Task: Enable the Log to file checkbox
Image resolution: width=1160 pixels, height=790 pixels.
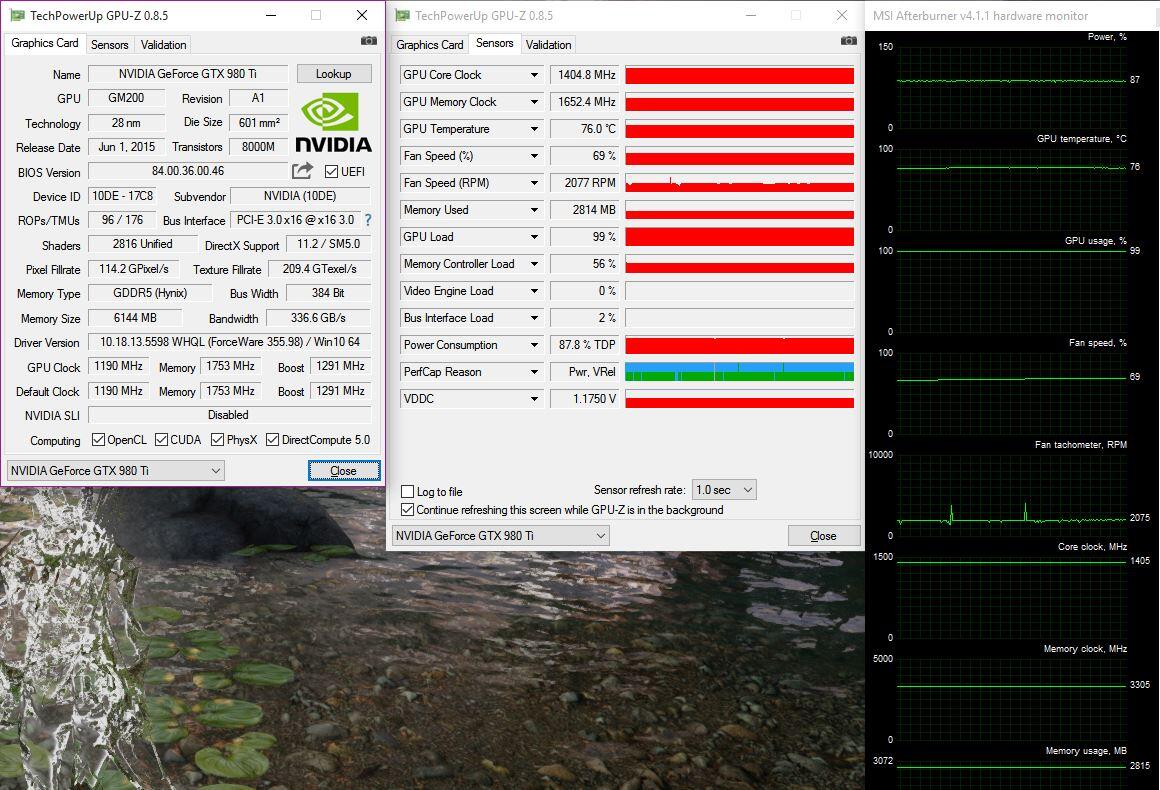Action: (407, 491)
